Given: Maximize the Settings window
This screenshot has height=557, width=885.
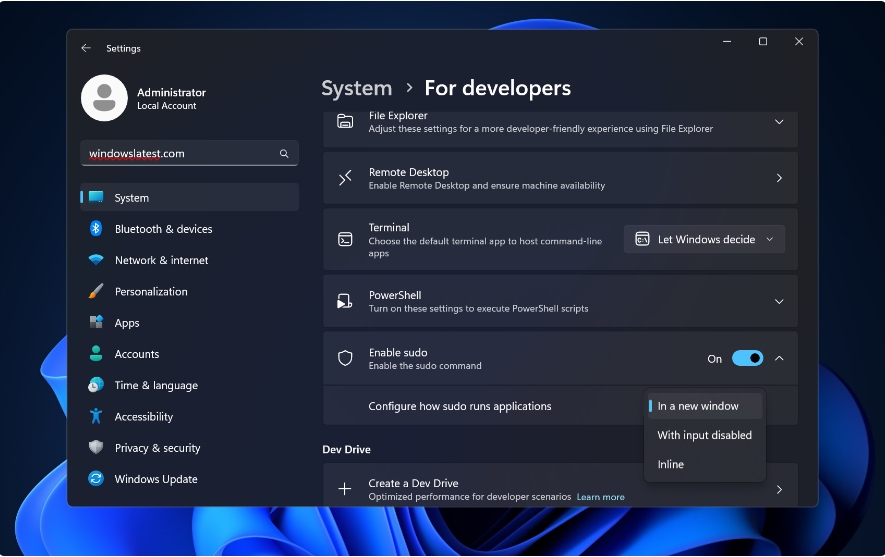Looking at the screenshot, I should pyautogui.click(x=763, y=41).
